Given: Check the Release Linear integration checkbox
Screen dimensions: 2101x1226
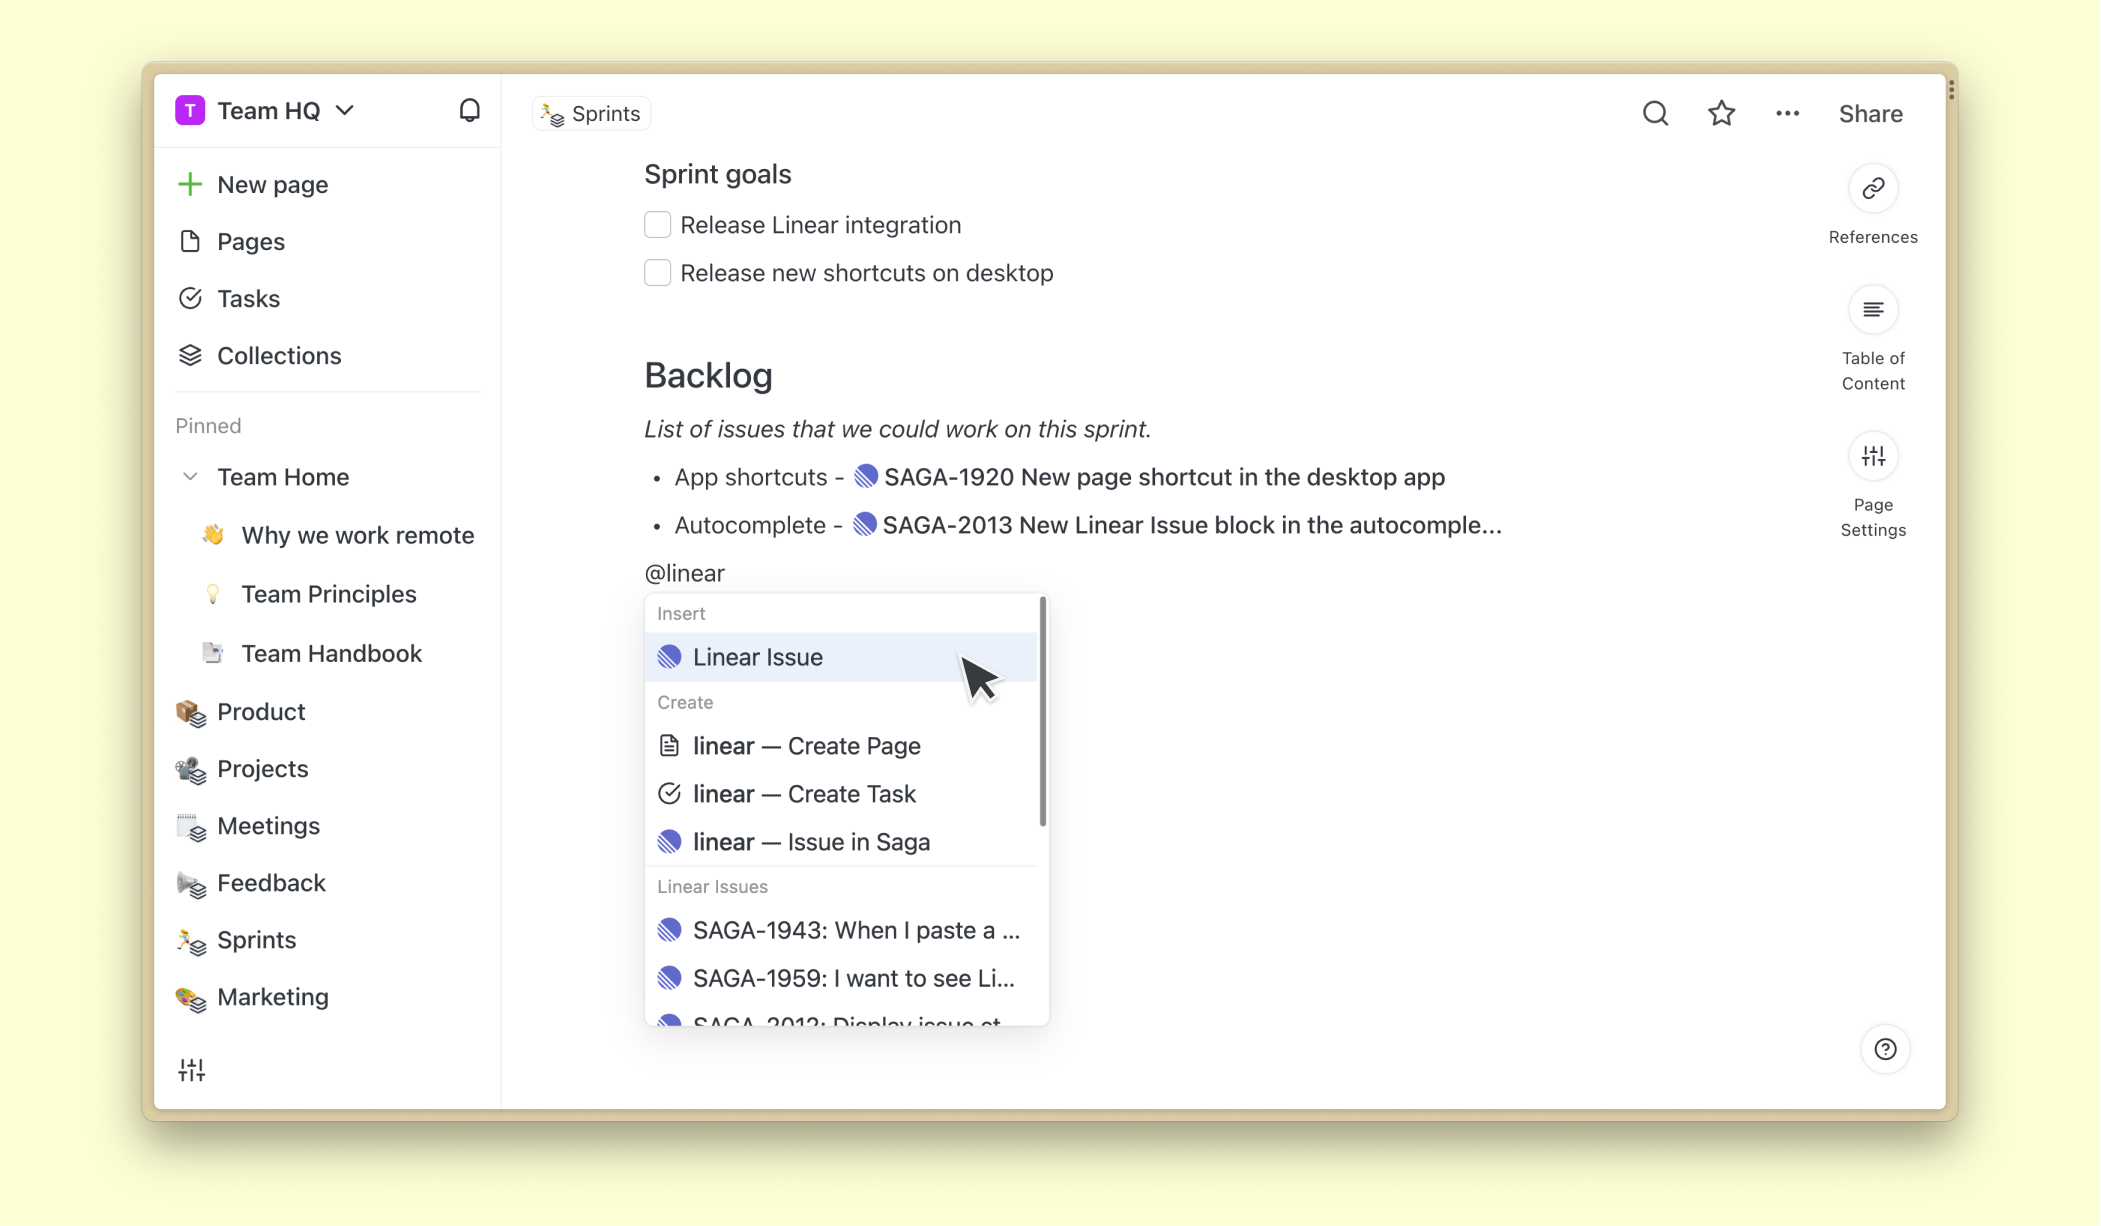Looking at the screenshot, I should click(657, 225).
